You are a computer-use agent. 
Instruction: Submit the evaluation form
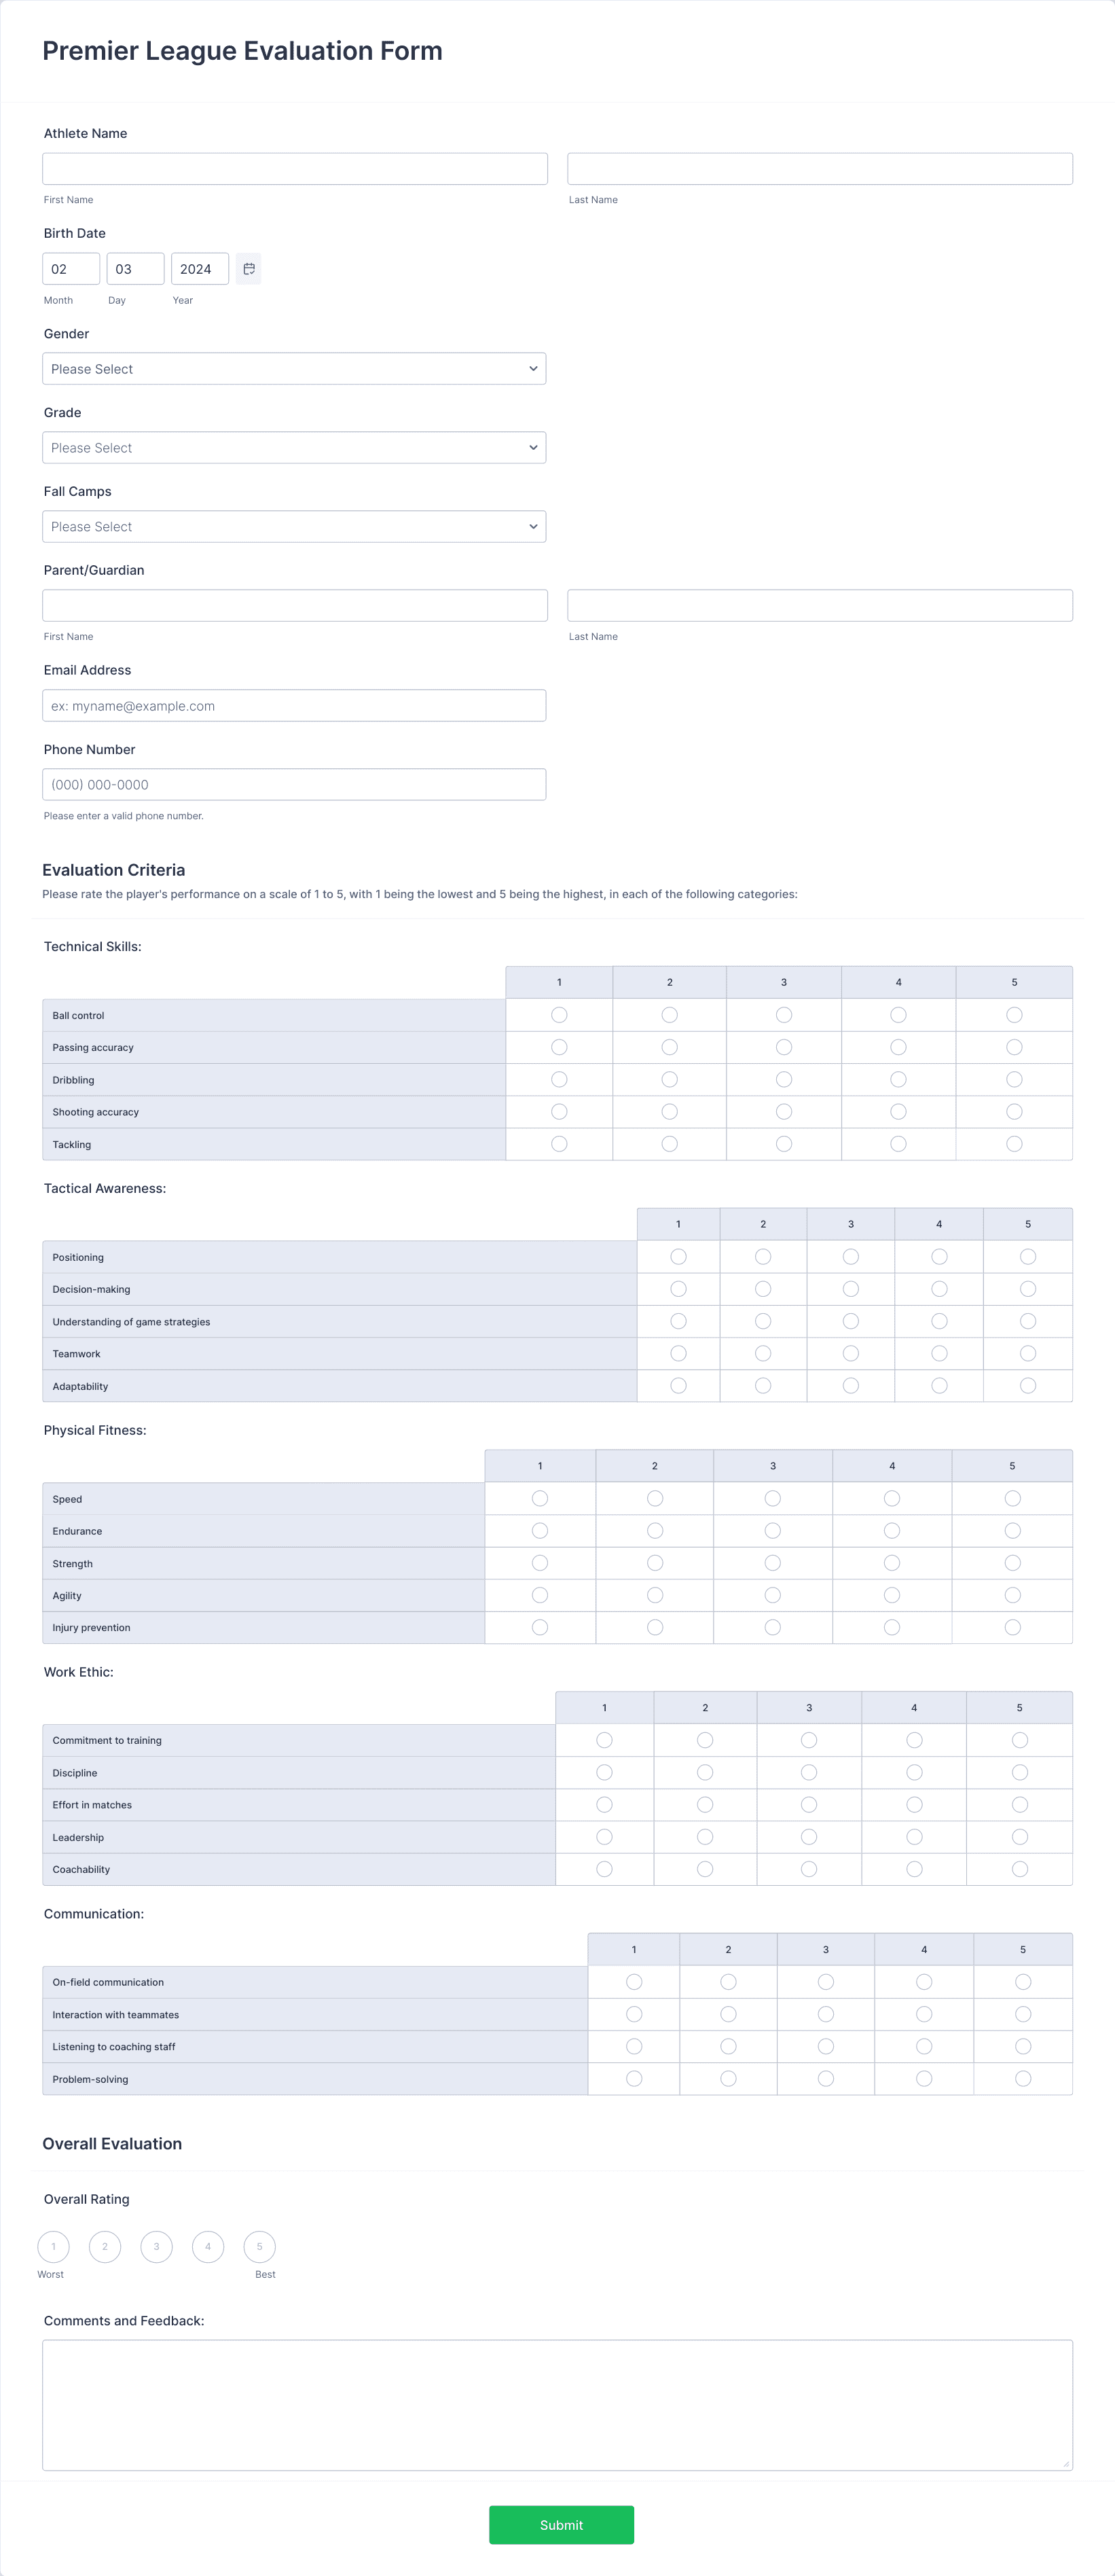pyautogui.click(x=561, y=2525)
